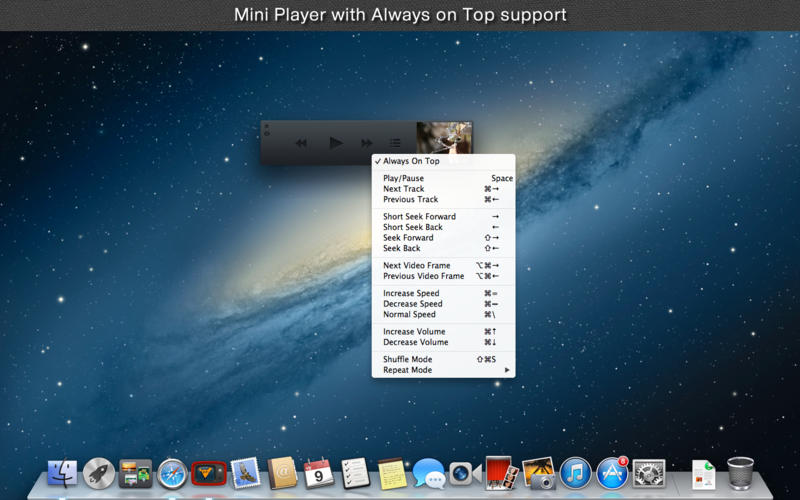The width and height of the screenshot is (800, 500).
Task: Open the App Store icon with red badge
Action: pos(612,473)
